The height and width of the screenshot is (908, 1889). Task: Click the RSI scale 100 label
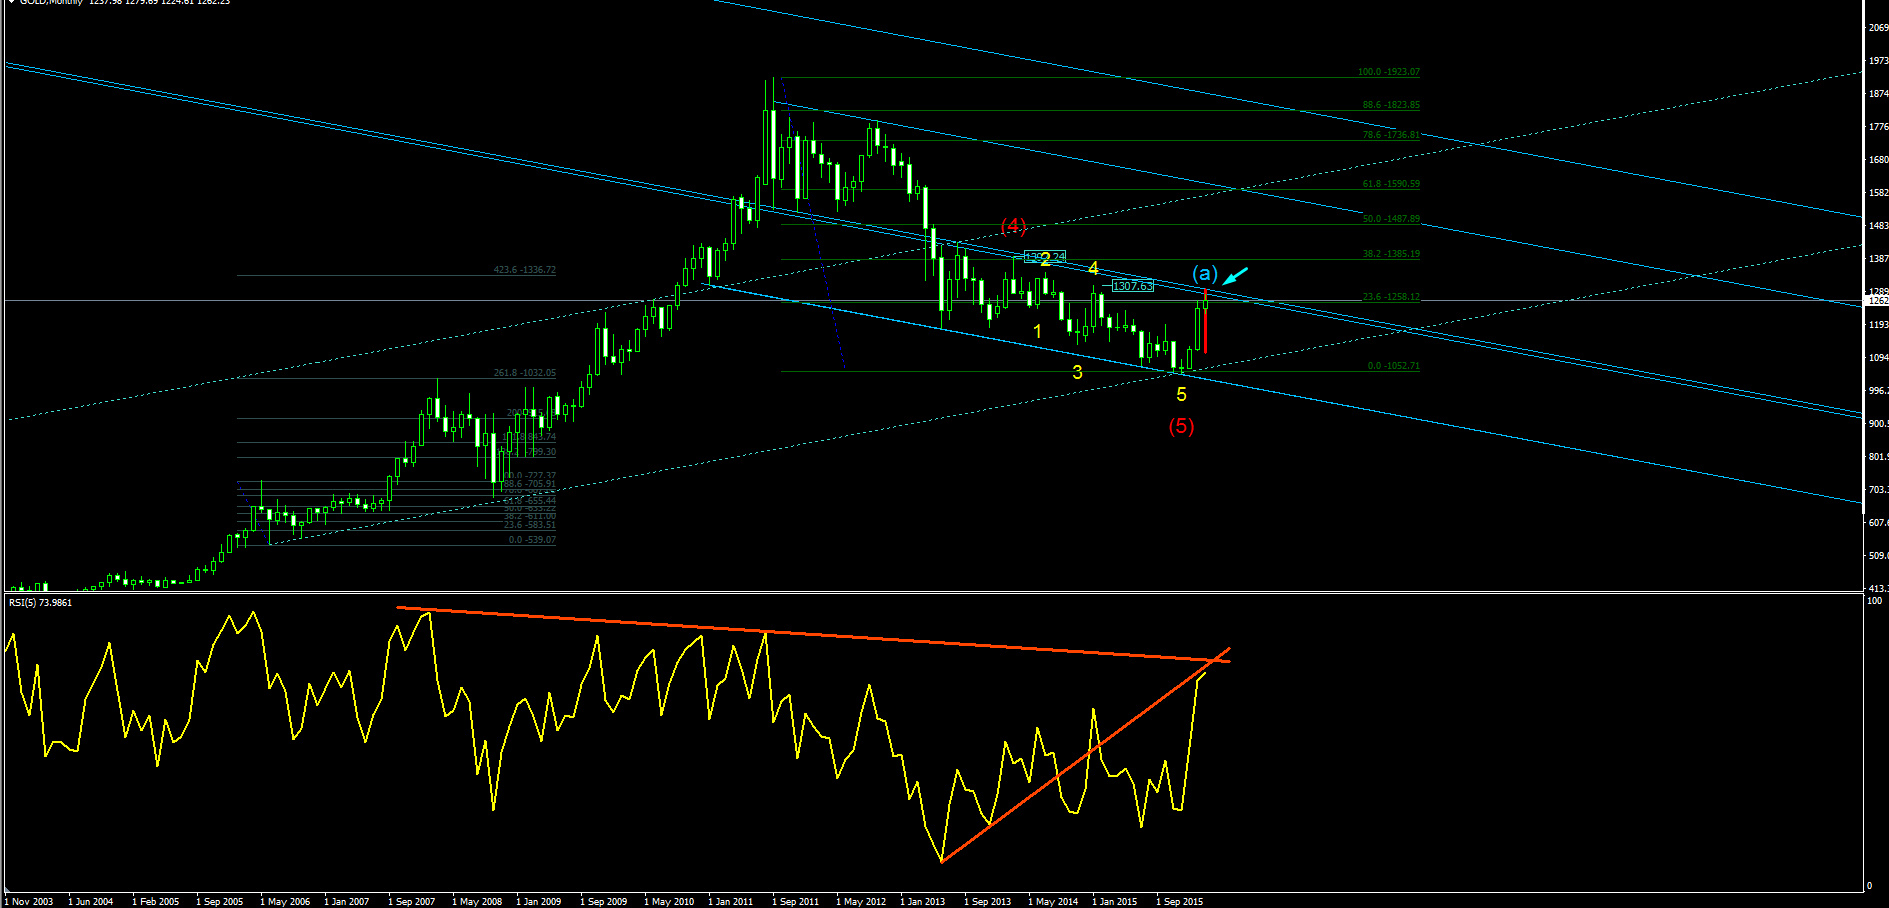1874,601
